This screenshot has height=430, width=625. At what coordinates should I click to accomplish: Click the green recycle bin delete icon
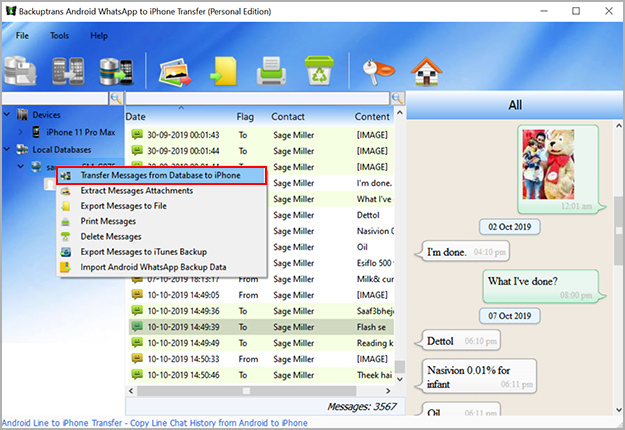coord(319,71)
